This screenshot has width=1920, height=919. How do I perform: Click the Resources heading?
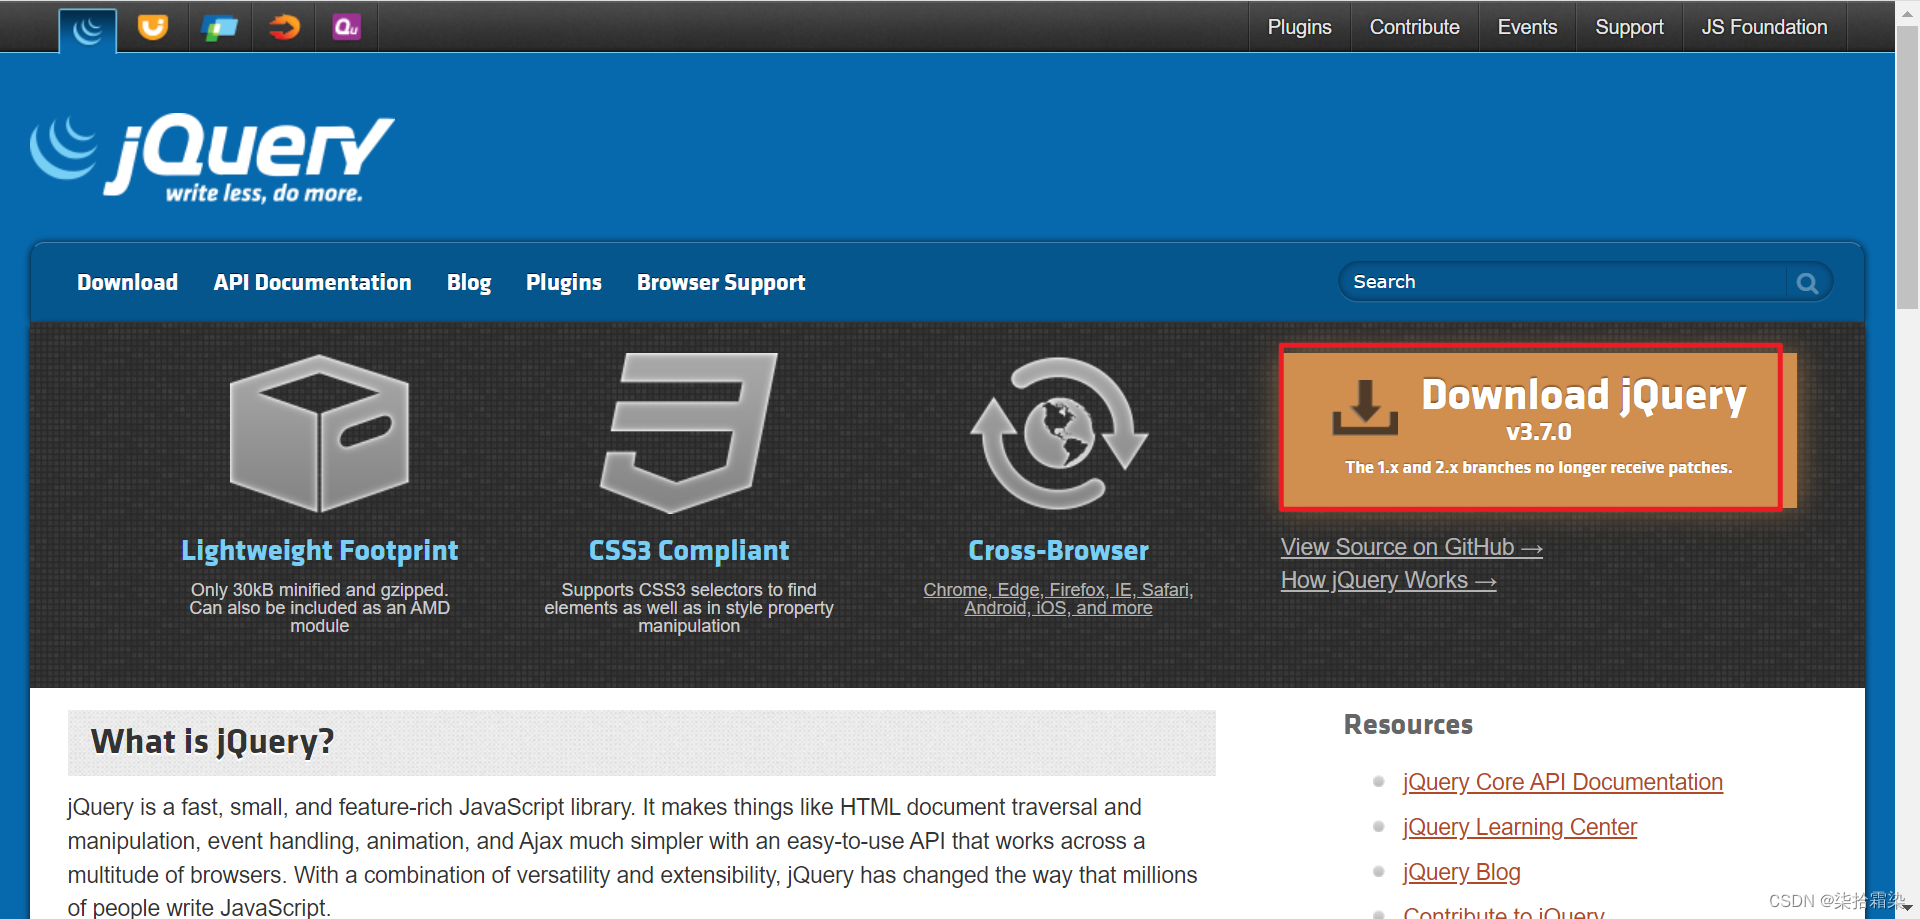click(1408, 725)
